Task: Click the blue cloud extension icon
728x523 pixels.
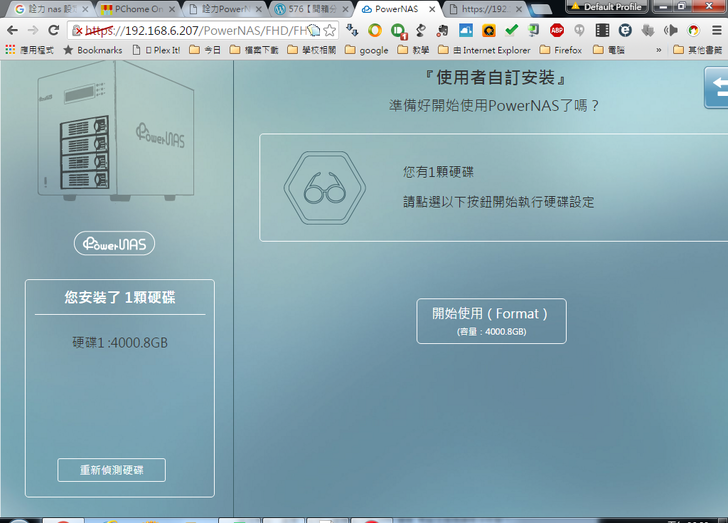Action: [466, 31]
